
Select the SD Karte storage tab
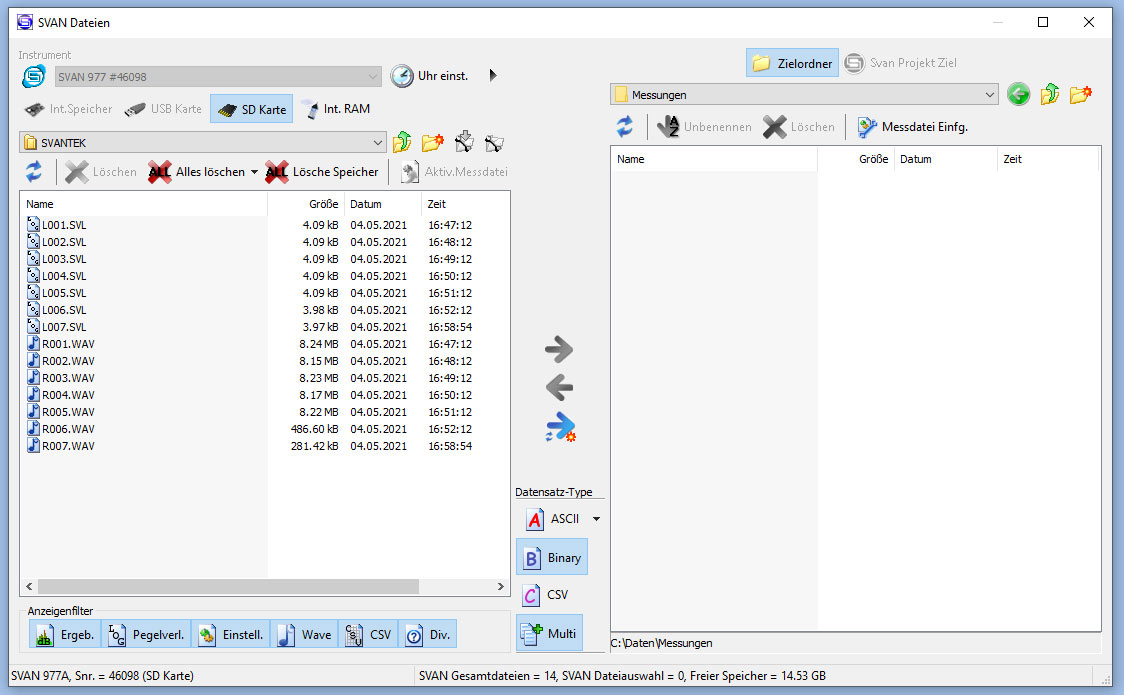pos(252,109)
